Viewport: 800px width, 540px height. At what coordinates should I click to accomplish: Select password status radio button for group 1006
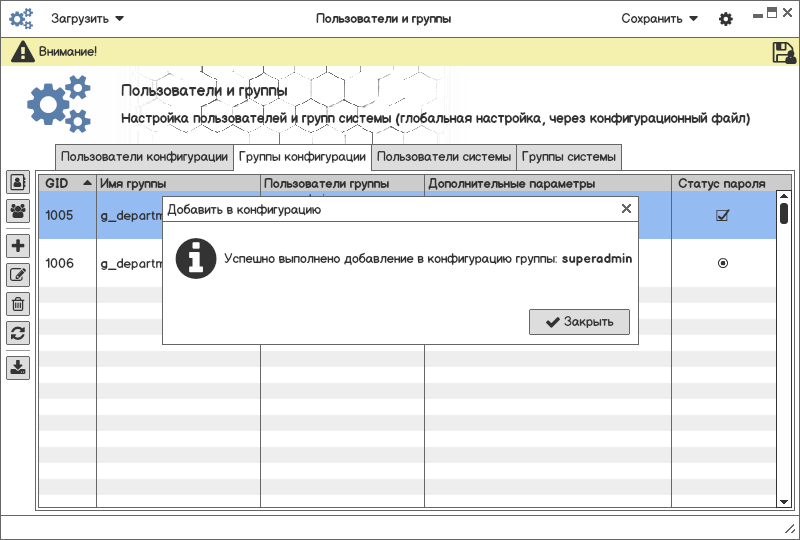(x=722, y=263)
